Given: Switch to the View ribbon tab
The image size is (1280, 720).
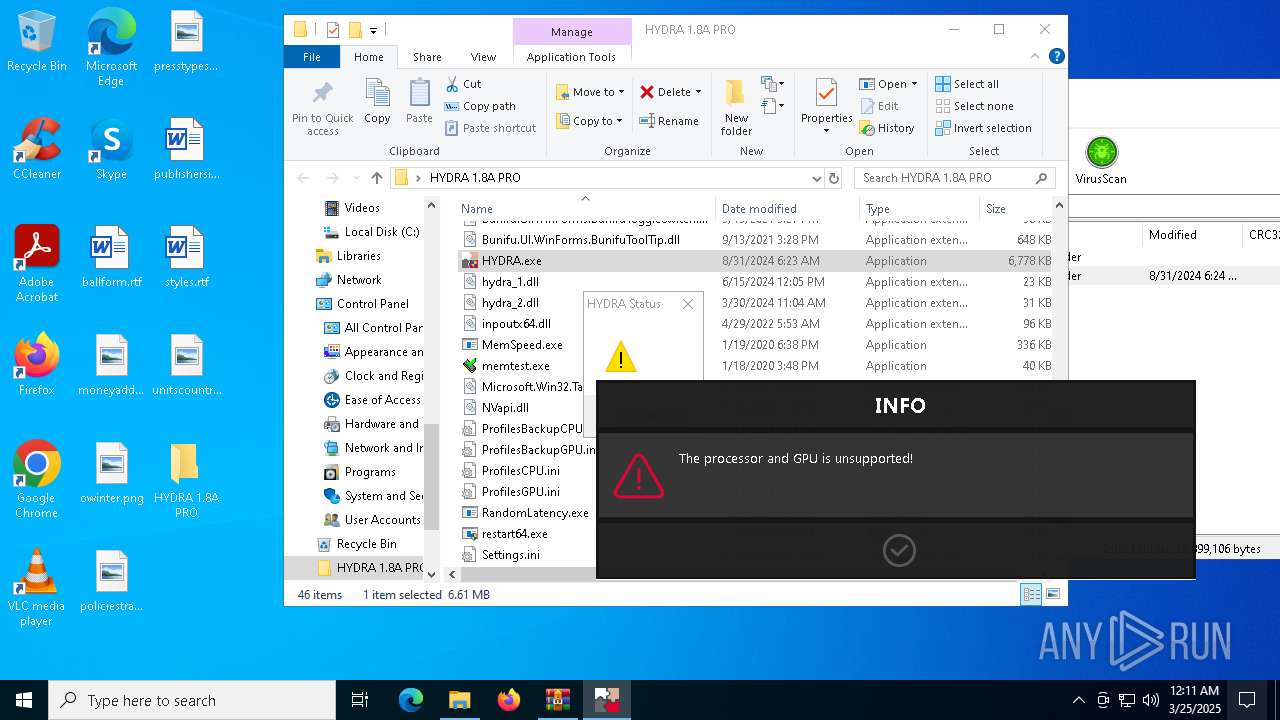Looking at the screenshot, I should (483, 57).
